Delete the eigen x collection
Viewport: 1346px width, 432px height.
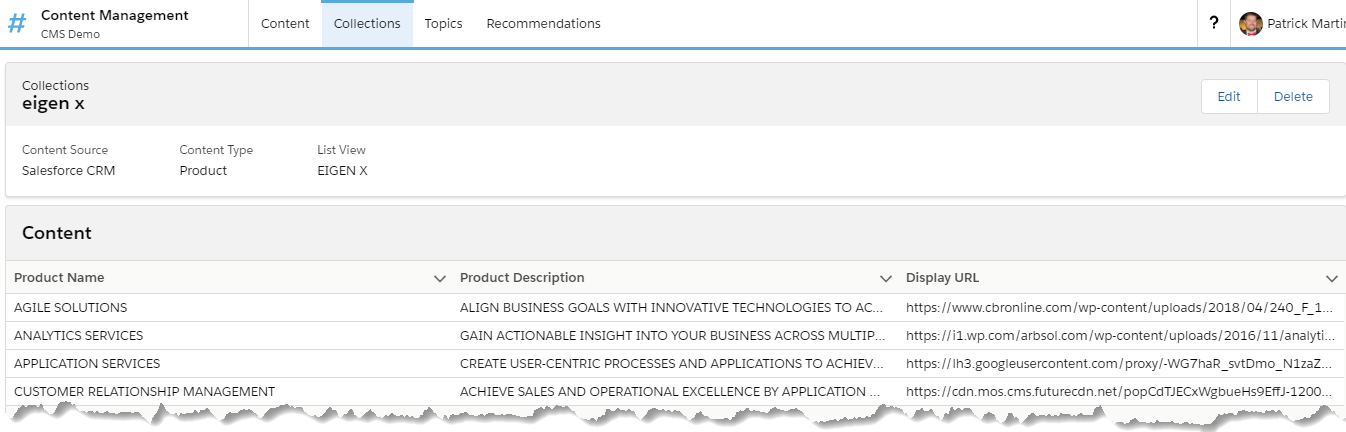click(1293, 97)
